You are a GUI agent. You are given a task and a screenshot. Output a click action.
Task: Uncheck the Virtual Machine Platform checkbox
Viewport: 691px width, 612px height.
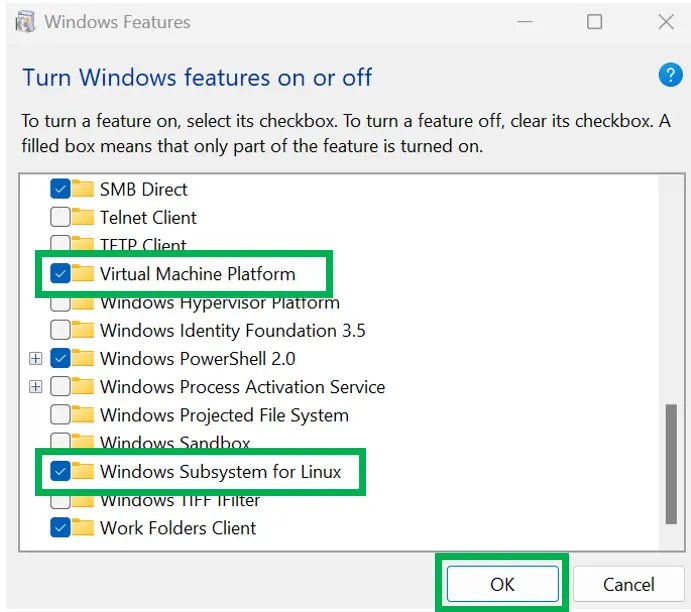(x=60, y=274)
